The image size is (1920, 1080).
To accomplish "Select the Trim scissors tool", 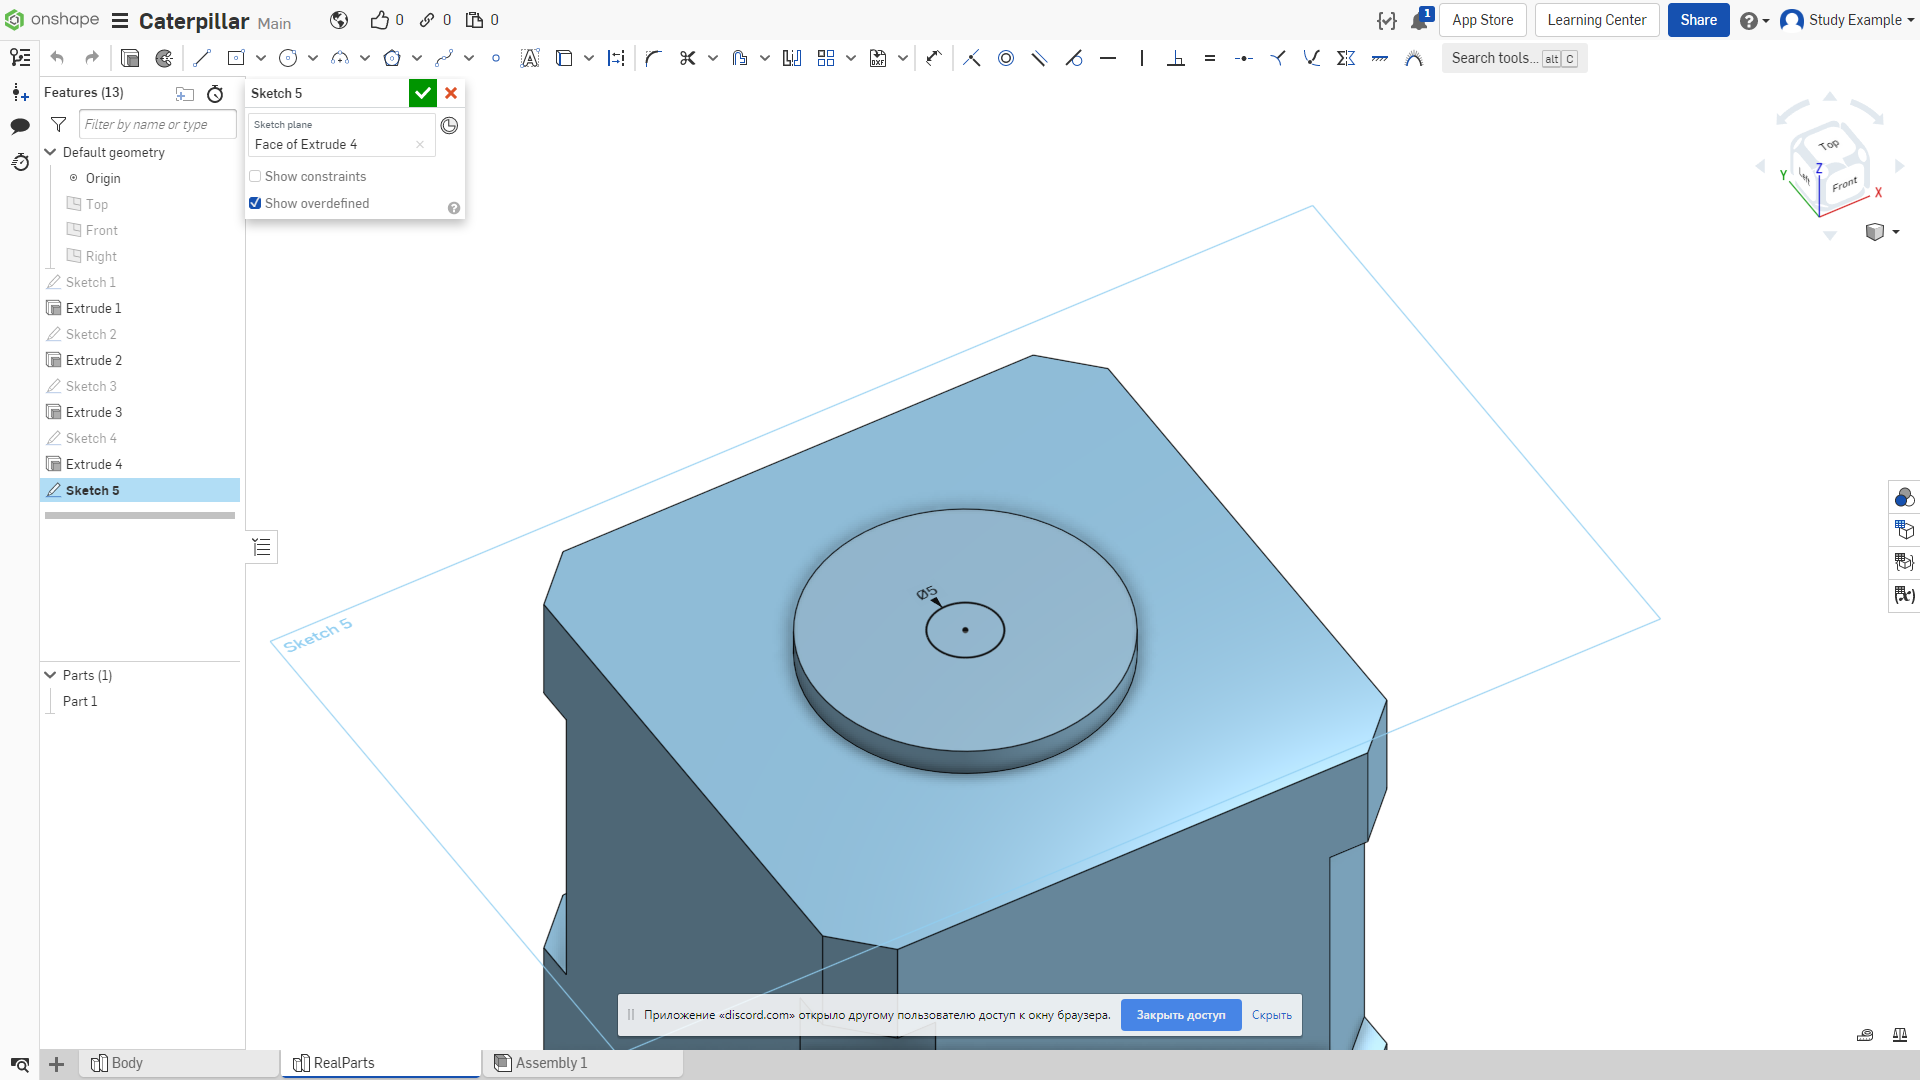I will [687, 58].
